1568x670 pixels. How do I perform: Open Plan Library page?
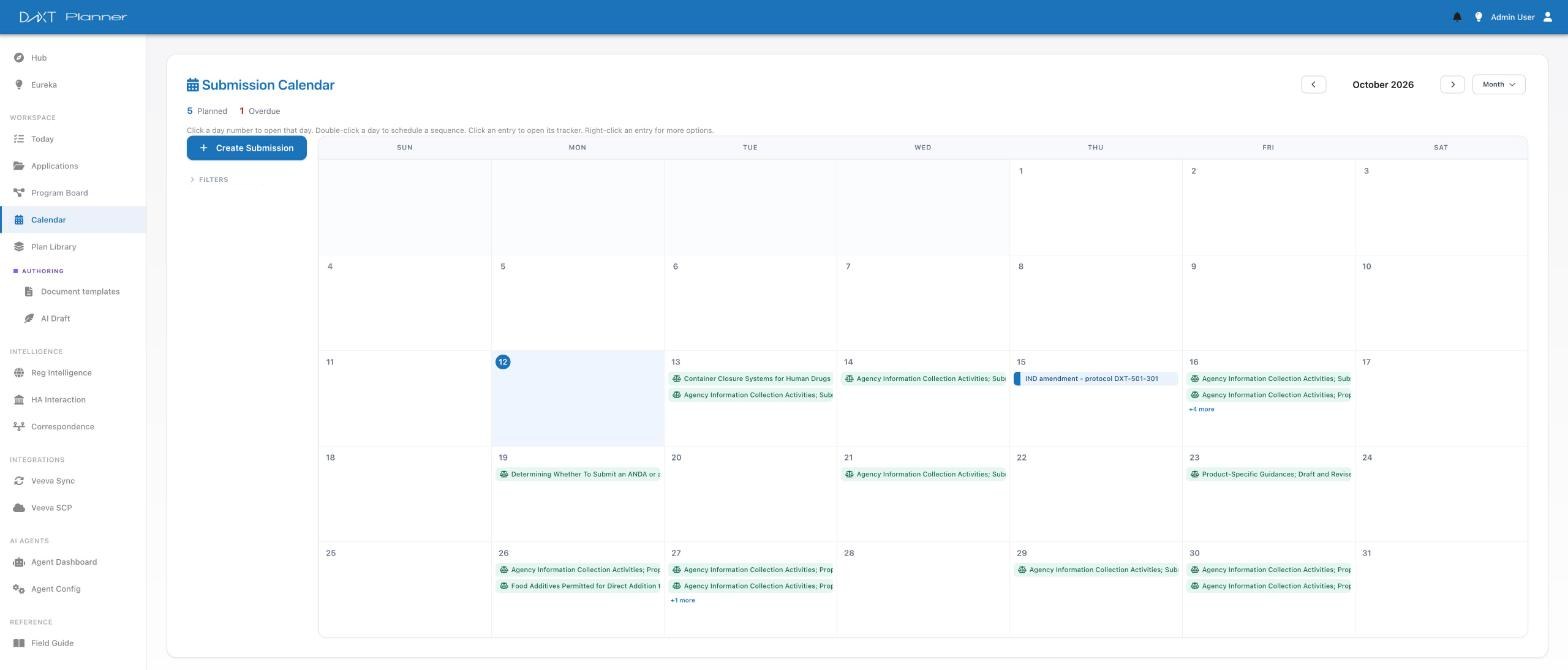point(73,247)
